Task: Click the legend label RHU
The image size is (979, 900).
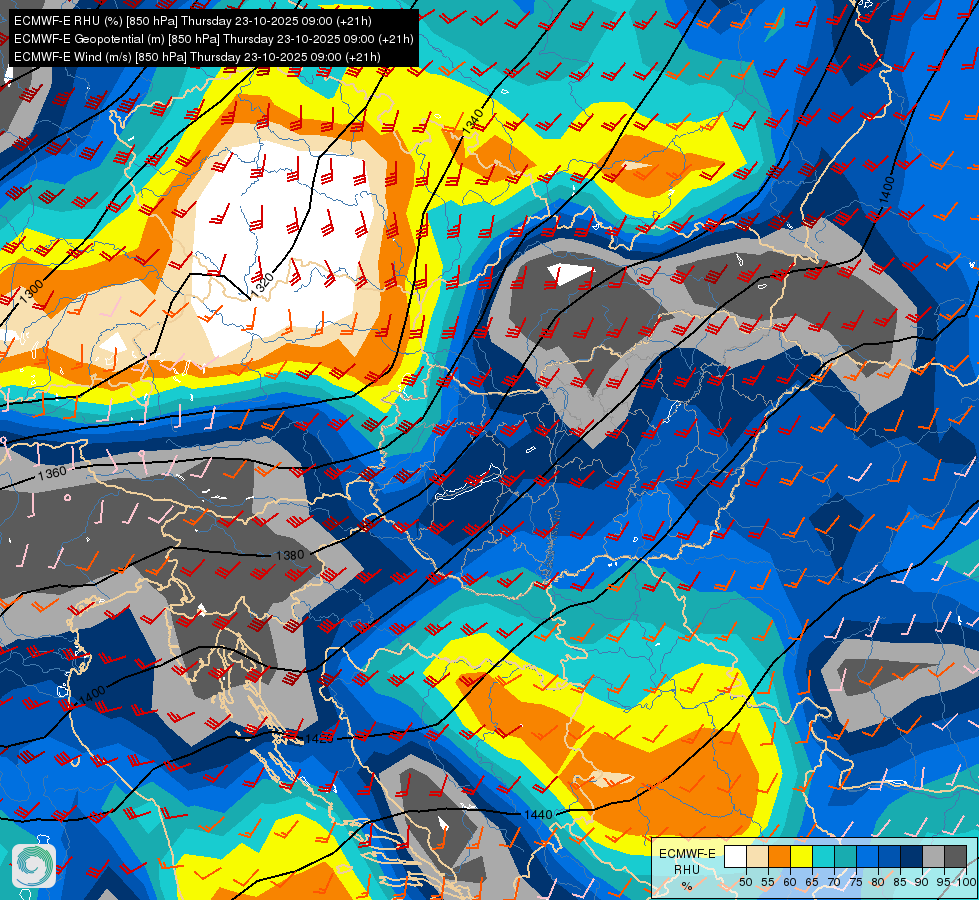Action: coord(687,870)
